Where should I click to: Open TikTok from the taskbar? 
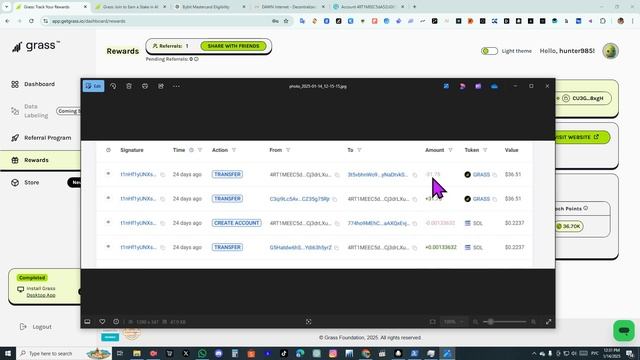284,353
